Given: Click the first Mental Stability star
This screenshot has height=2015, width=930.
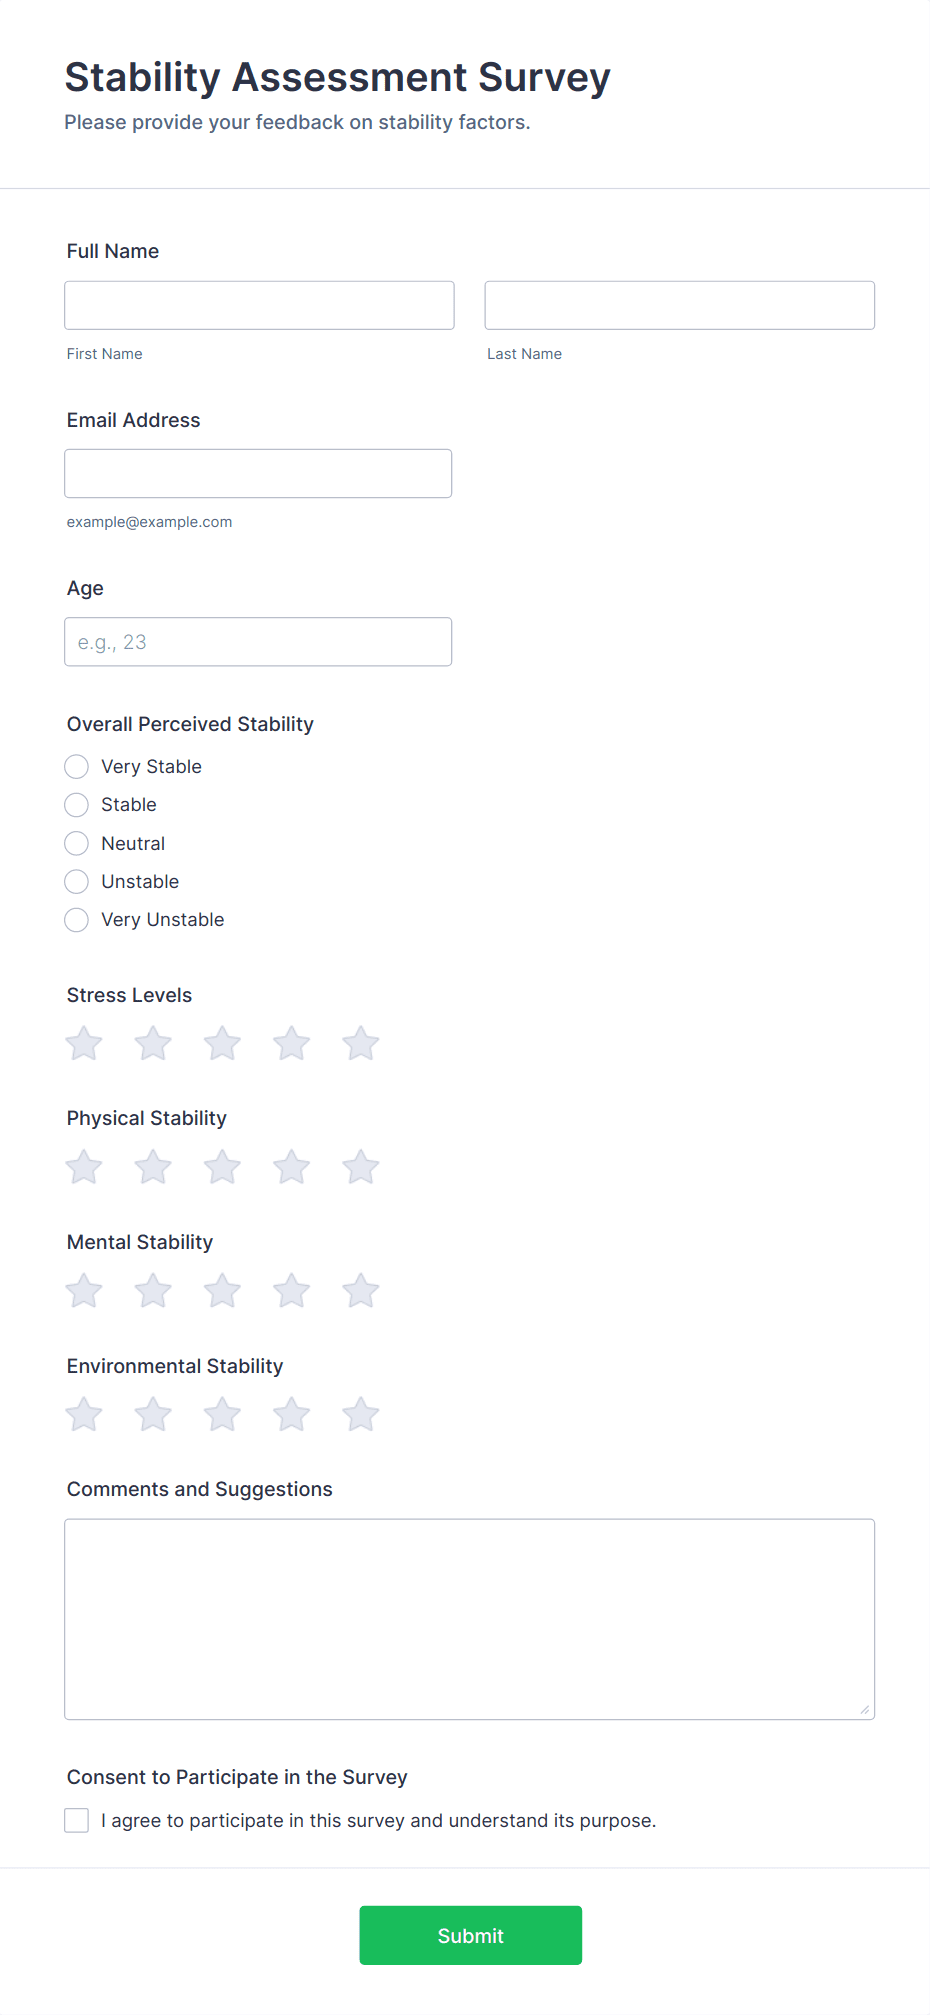Looking at the screenshot, I should pyautogui.click(x=84, y=1291).
